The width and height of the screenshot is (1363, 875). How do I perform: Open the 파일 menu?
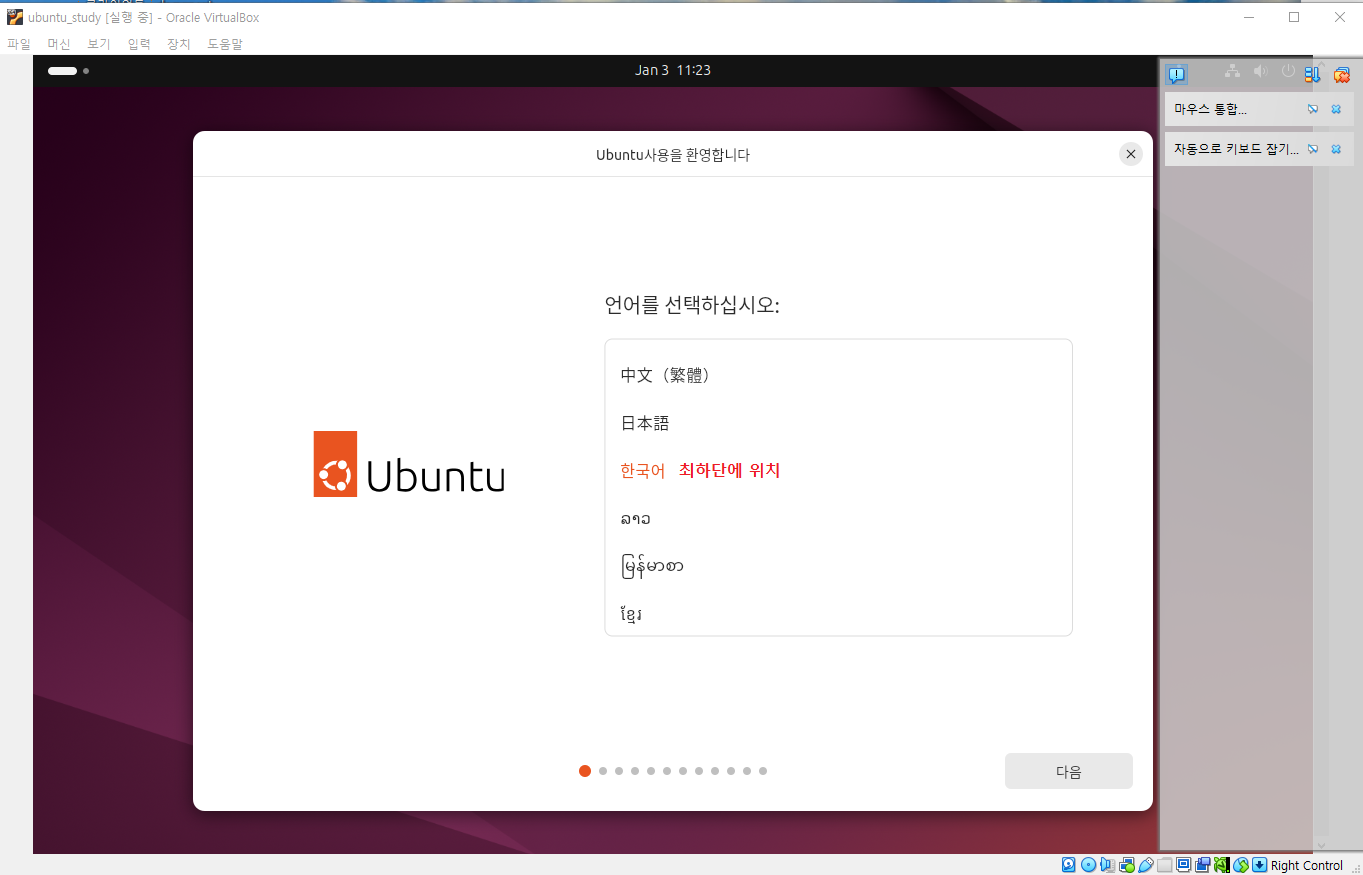coord(19,44)
